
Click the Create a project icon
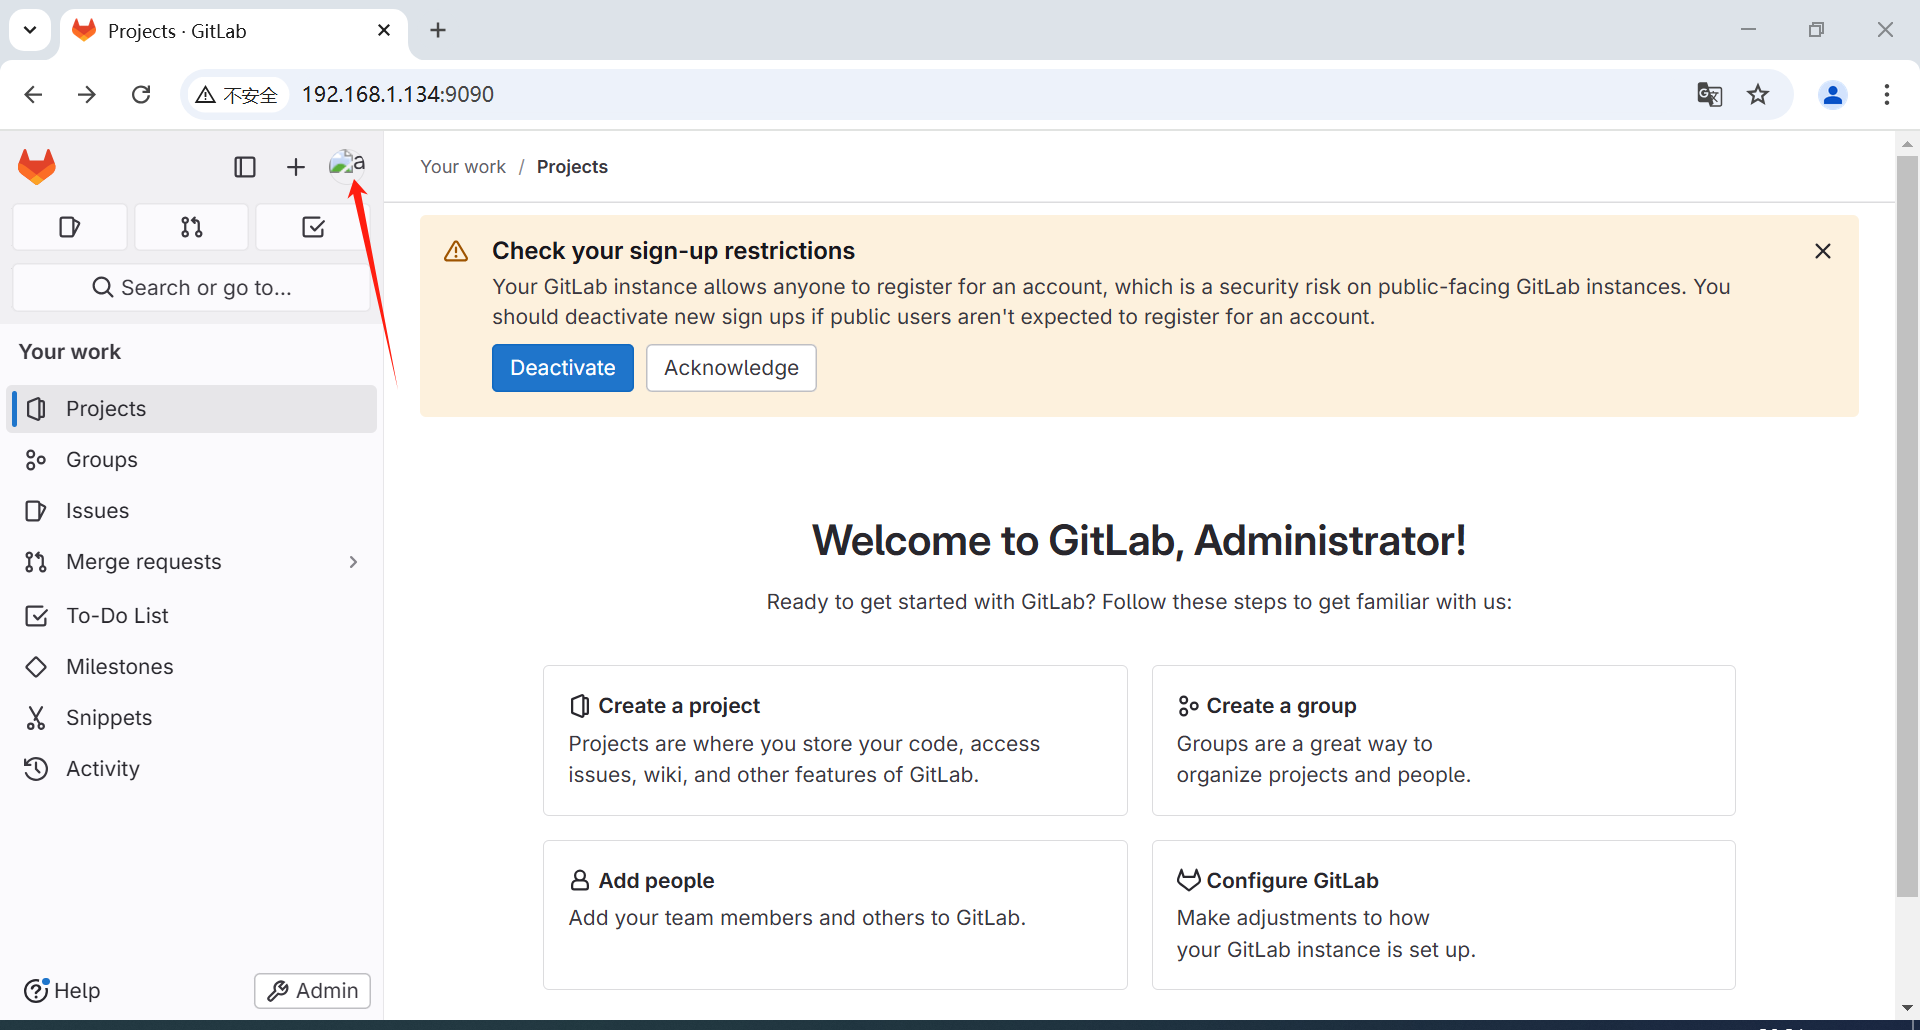click(x=579, y=706)
